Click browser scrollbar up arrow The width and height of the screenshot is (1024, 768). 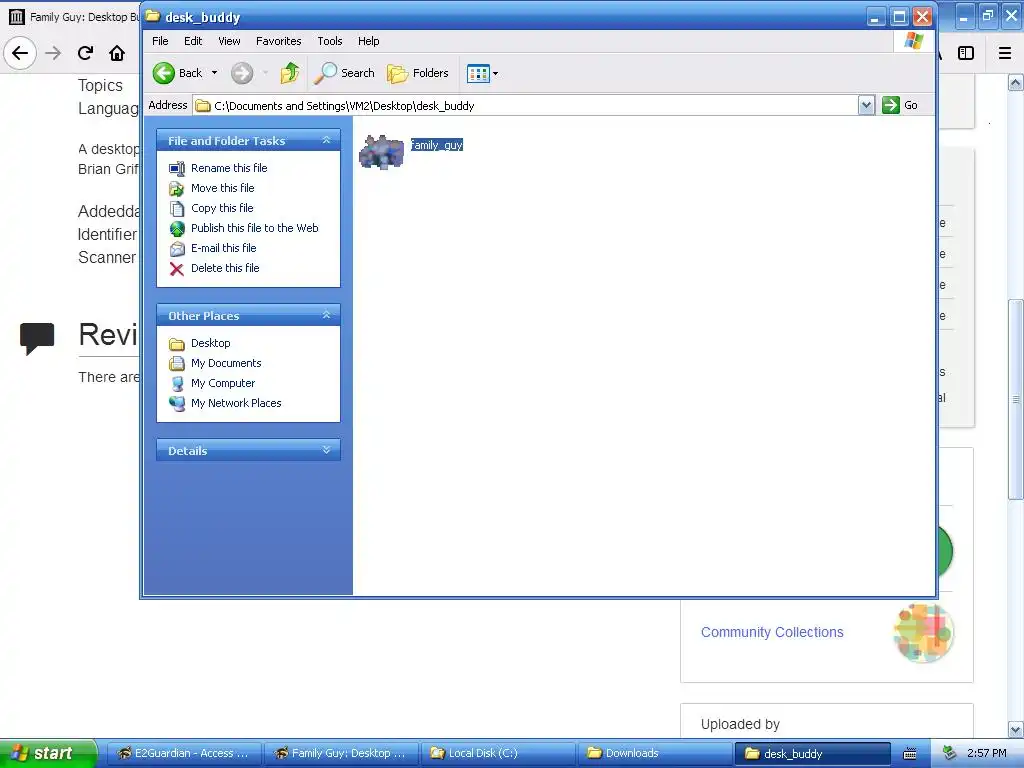tap(1016, 82)
